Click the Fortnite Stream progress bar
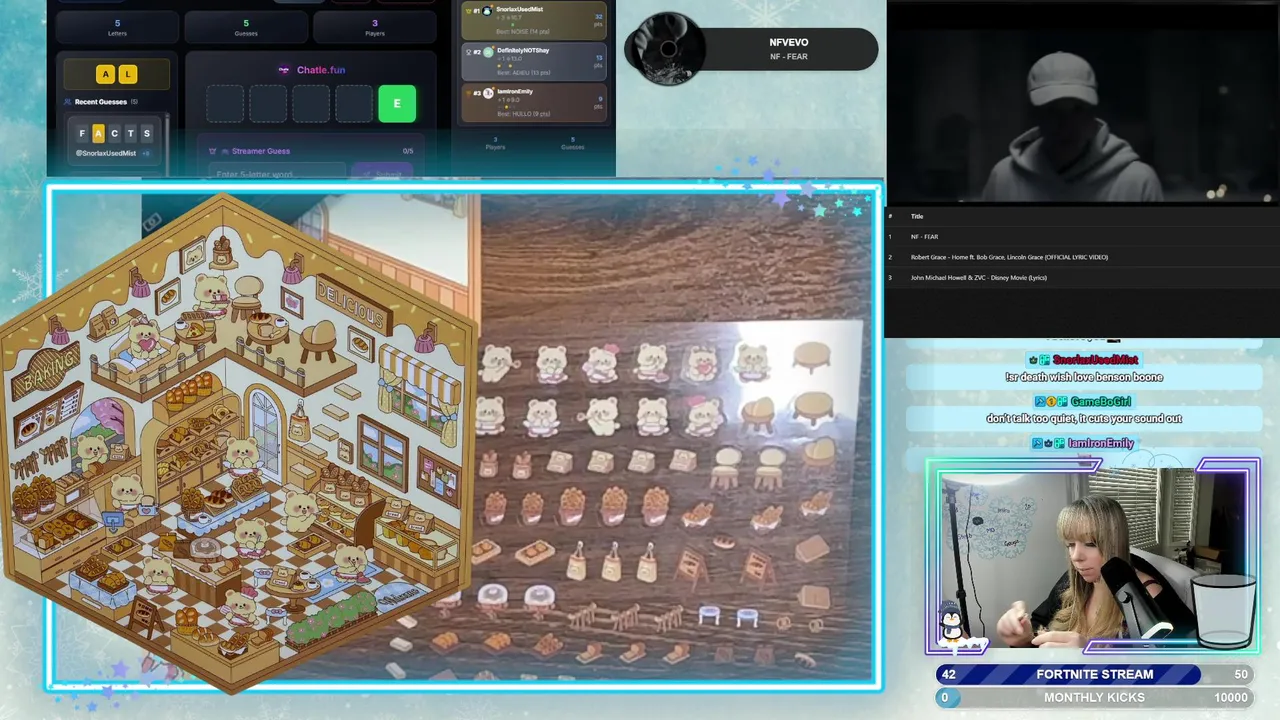1280x720 pixels. pos(1094,674)
